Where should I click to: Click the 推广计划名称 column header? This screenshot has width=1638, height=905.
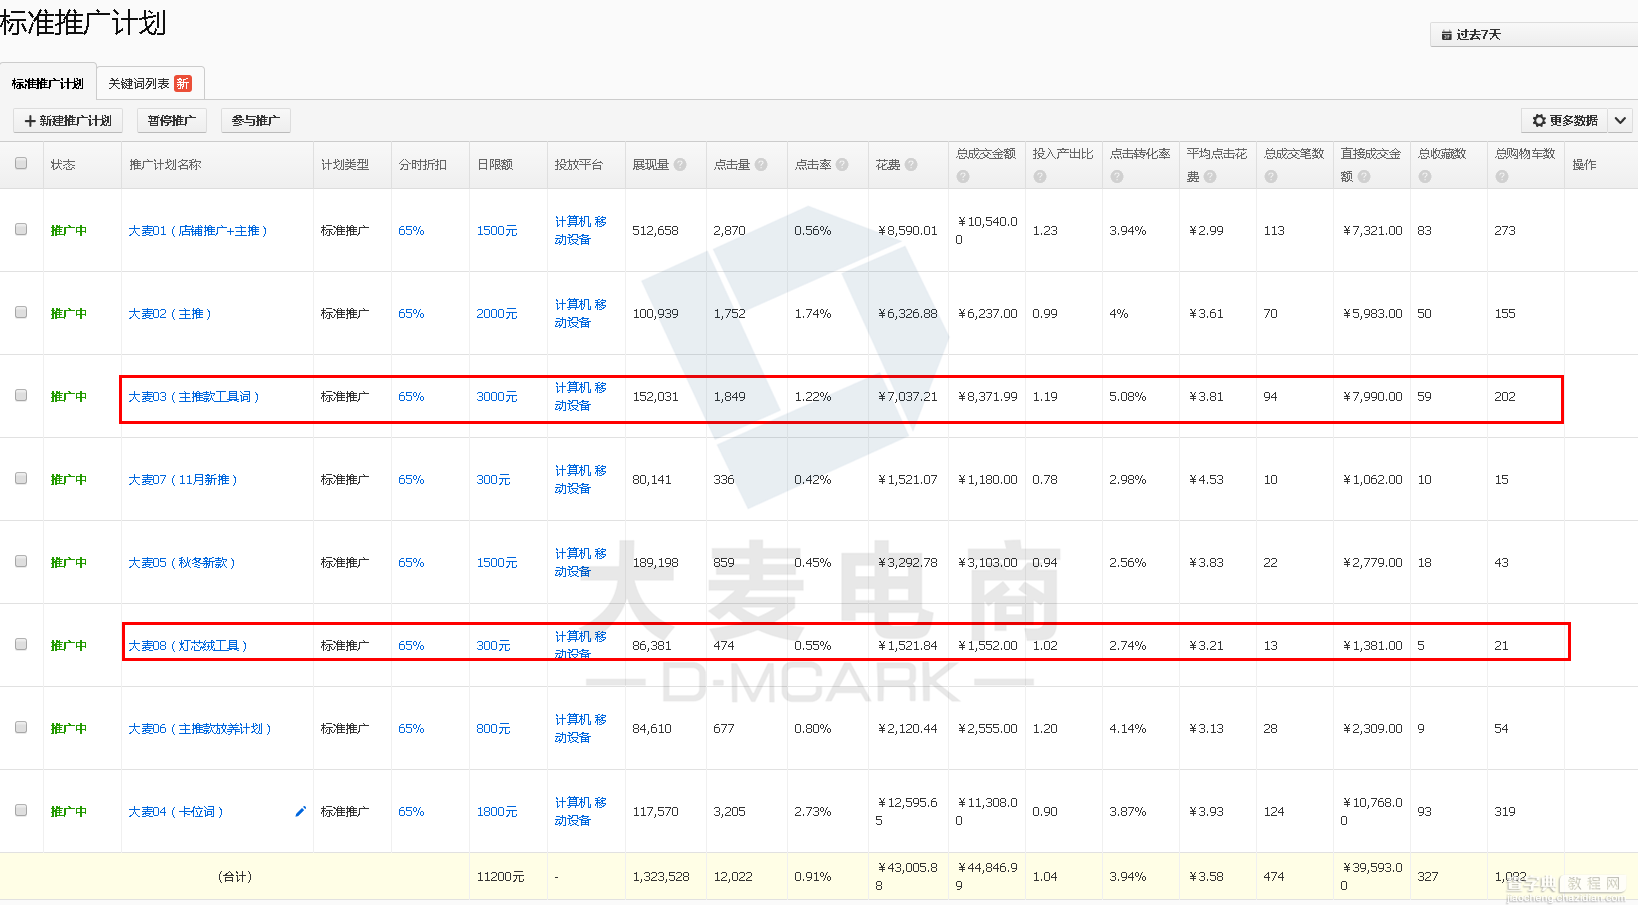coord(165,165)
